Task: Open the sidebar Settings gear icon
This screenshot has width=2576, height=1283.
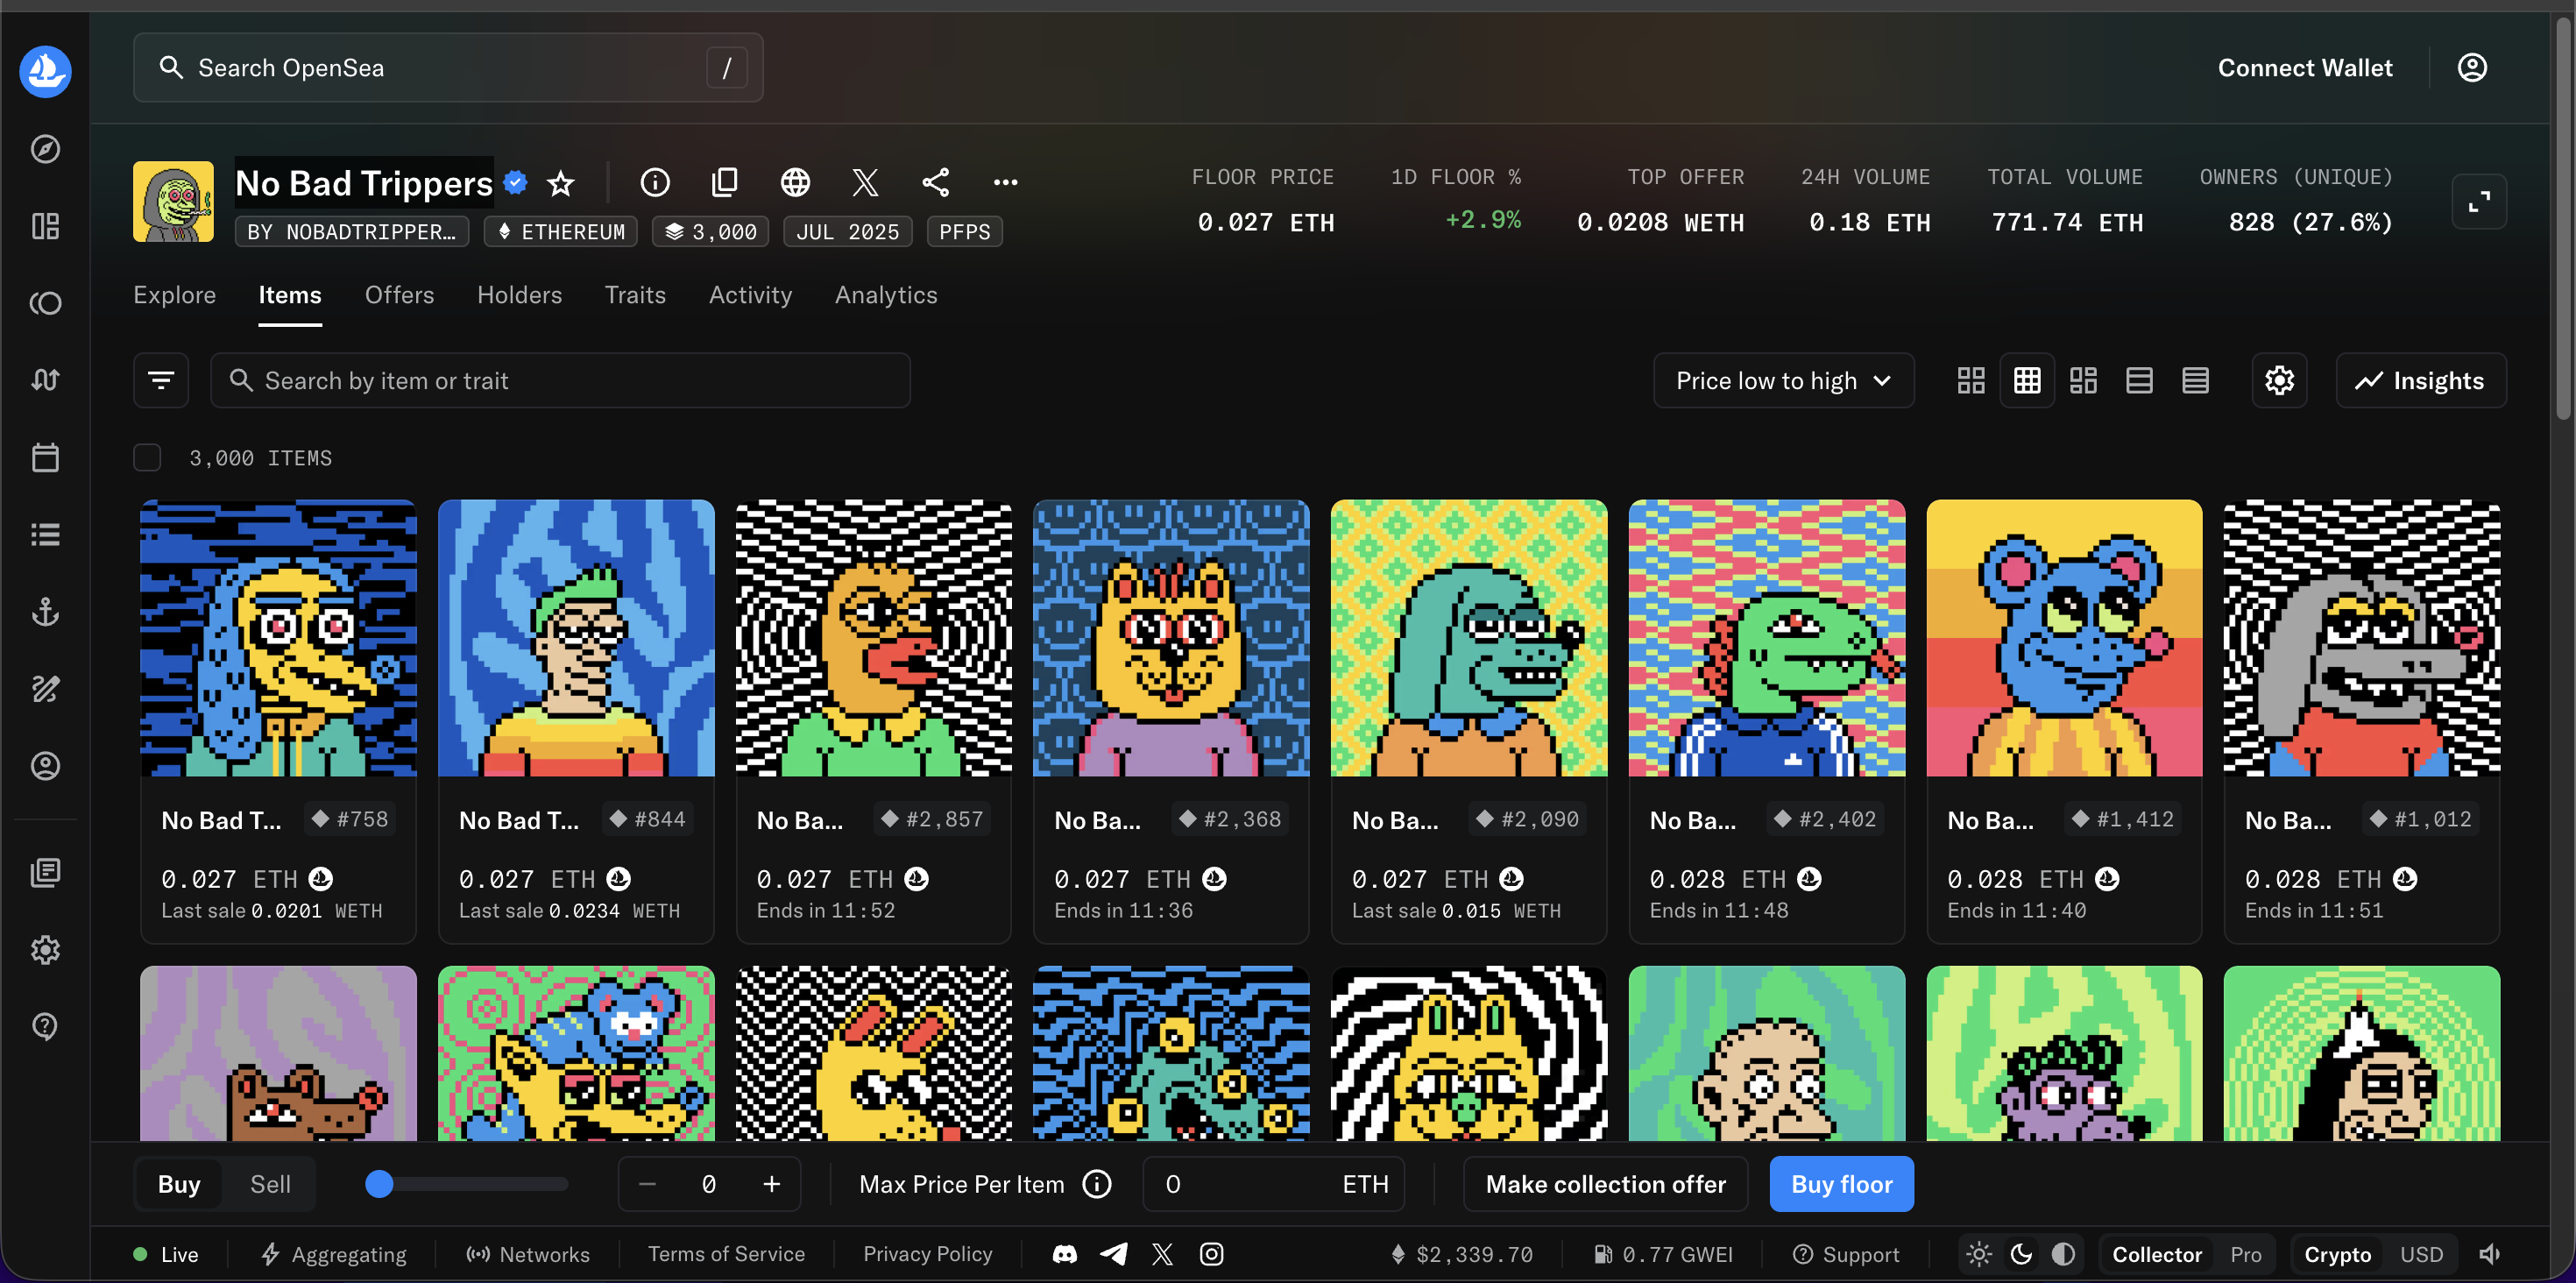Action: coord(45,949)
